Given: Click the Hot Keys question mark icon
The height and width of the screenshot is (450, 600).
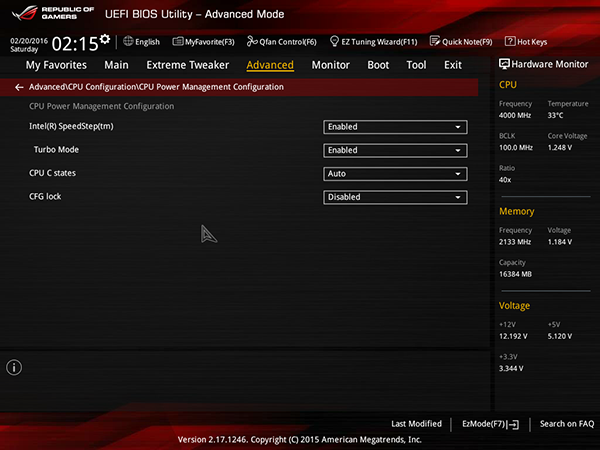Looking at the screenshot, I should (x=510, y=41).
